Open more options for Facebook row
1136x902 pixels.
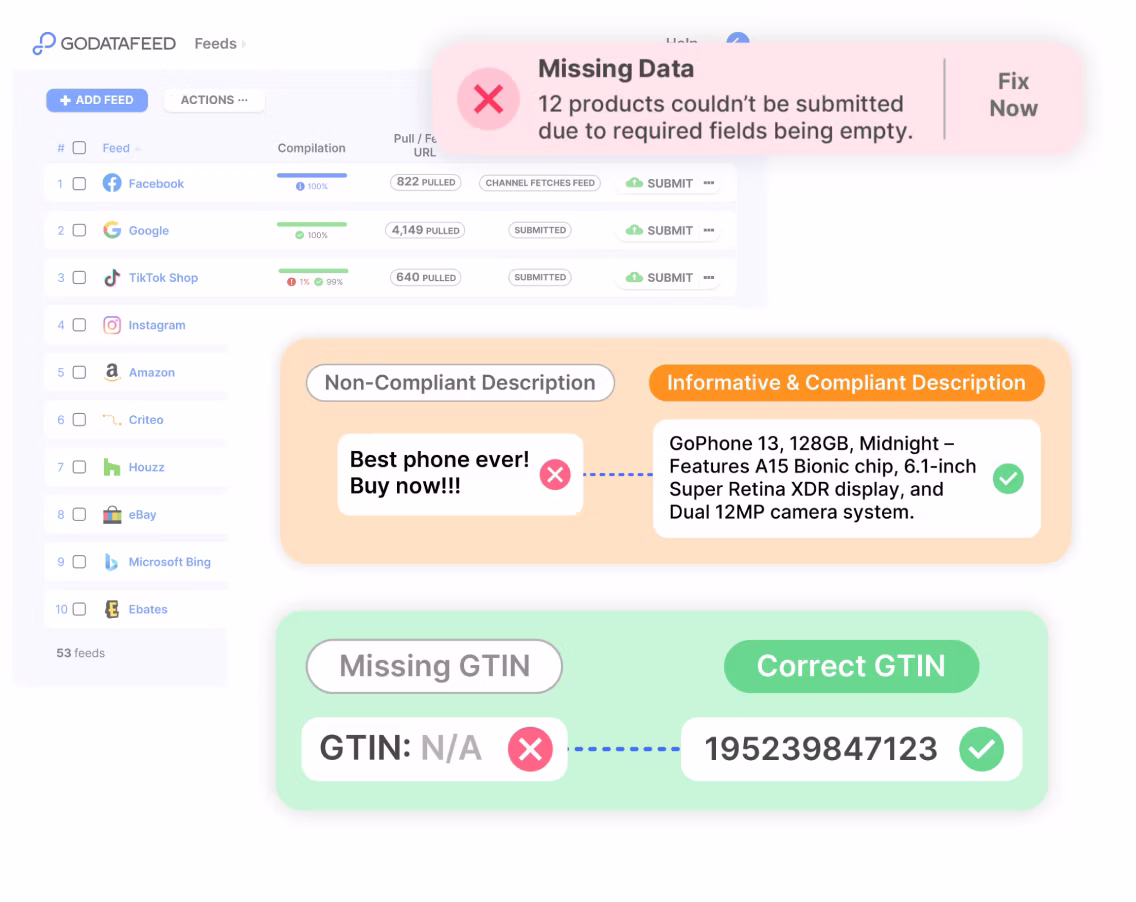[x=709, y=183]
